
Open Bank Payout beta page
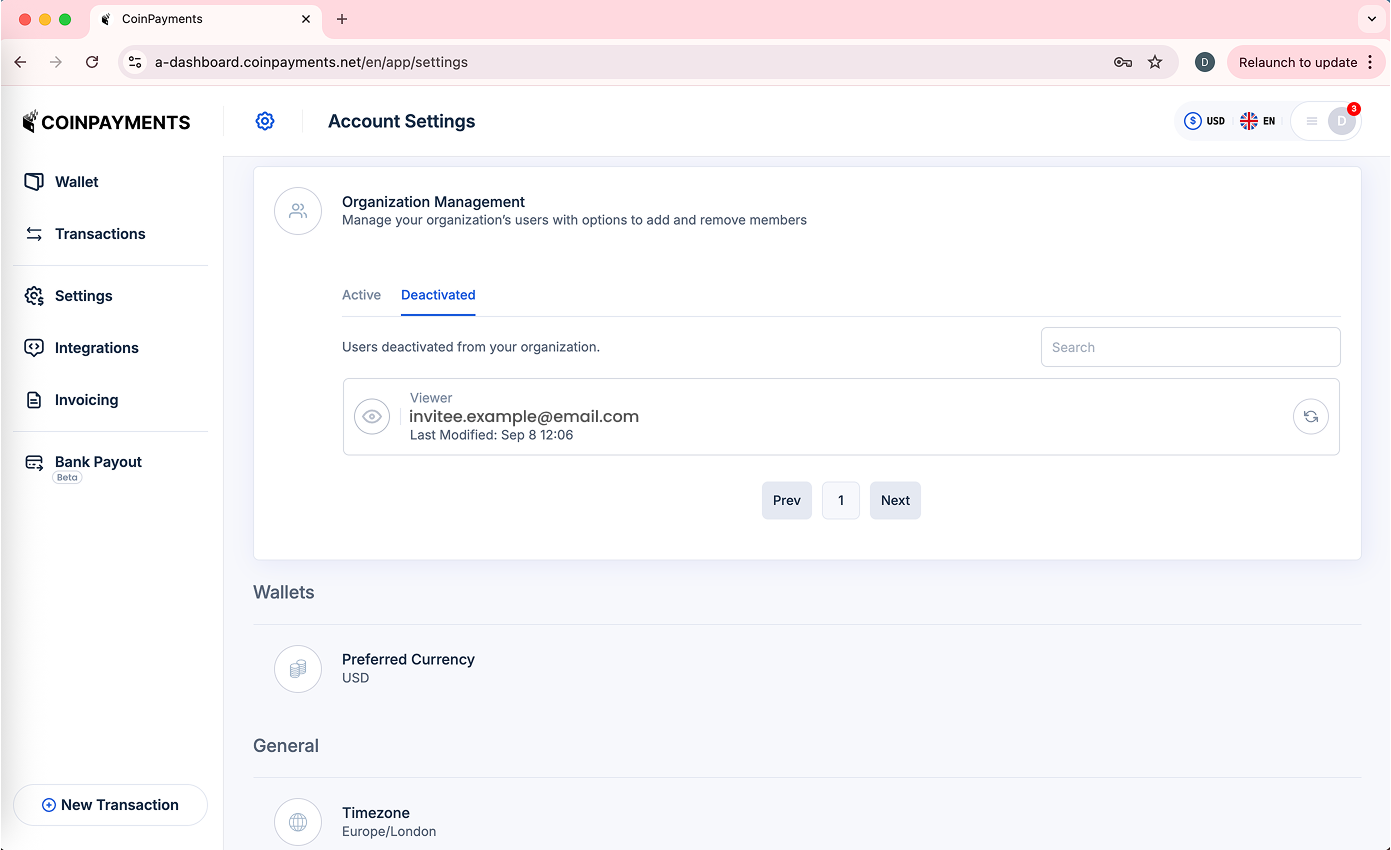(x=98, y=462)
